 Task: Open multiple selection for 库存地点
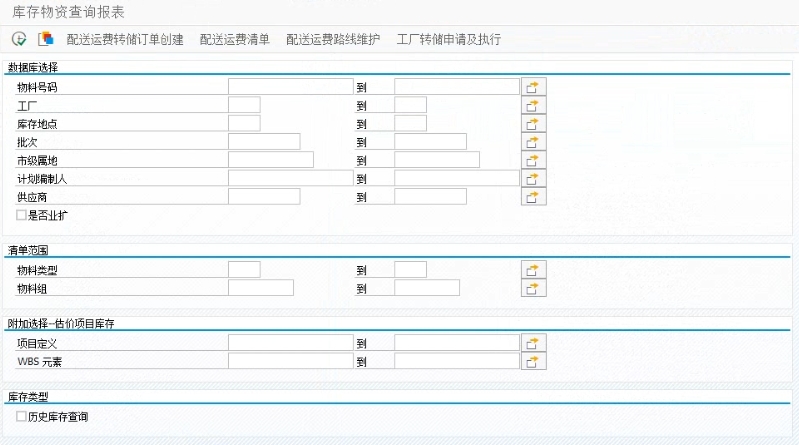(534, 123)
